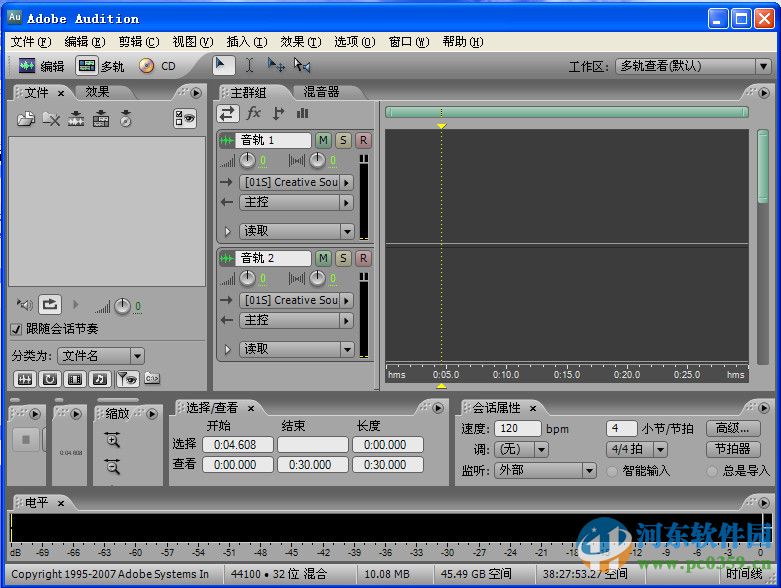This screenshot has height=588, width=781.
Task: Mute Track 2 with M button
Action: tap(323, 258)
